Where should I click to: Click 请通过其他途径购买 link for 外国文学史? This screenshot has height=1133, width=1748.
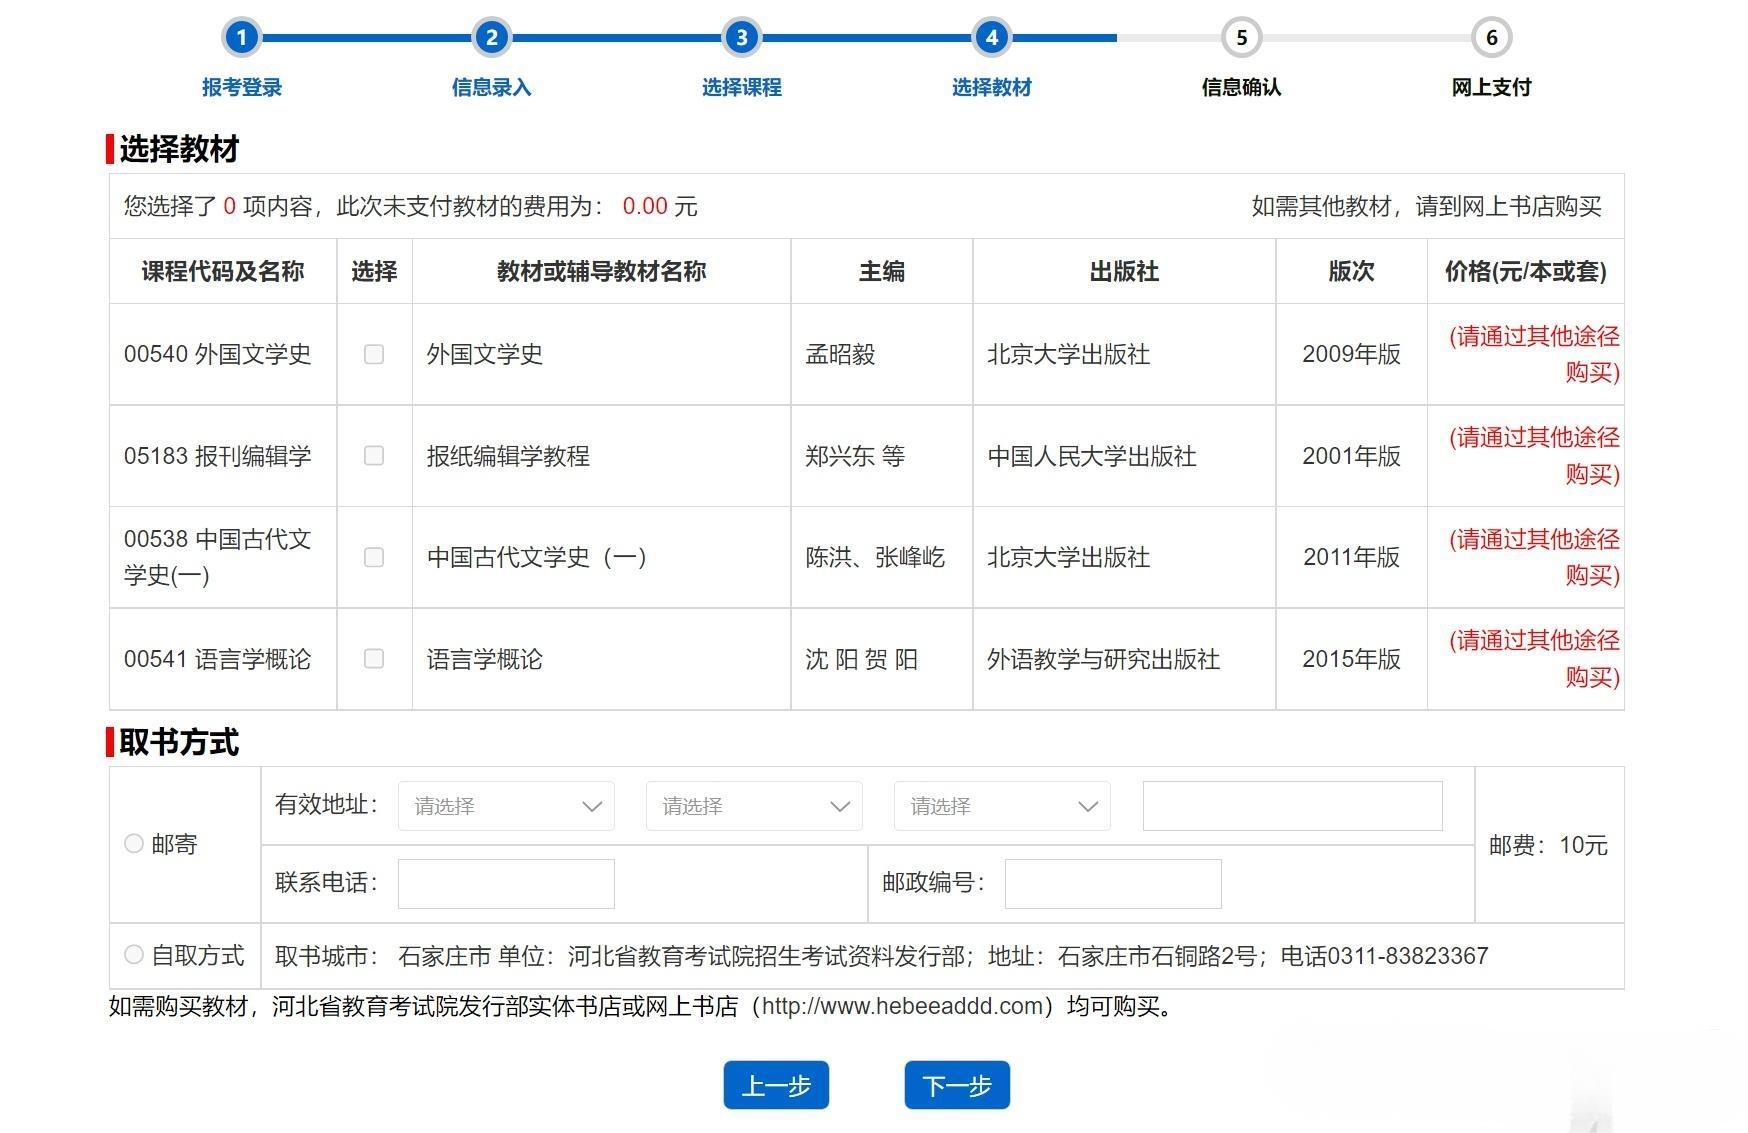coord(1534,355)
